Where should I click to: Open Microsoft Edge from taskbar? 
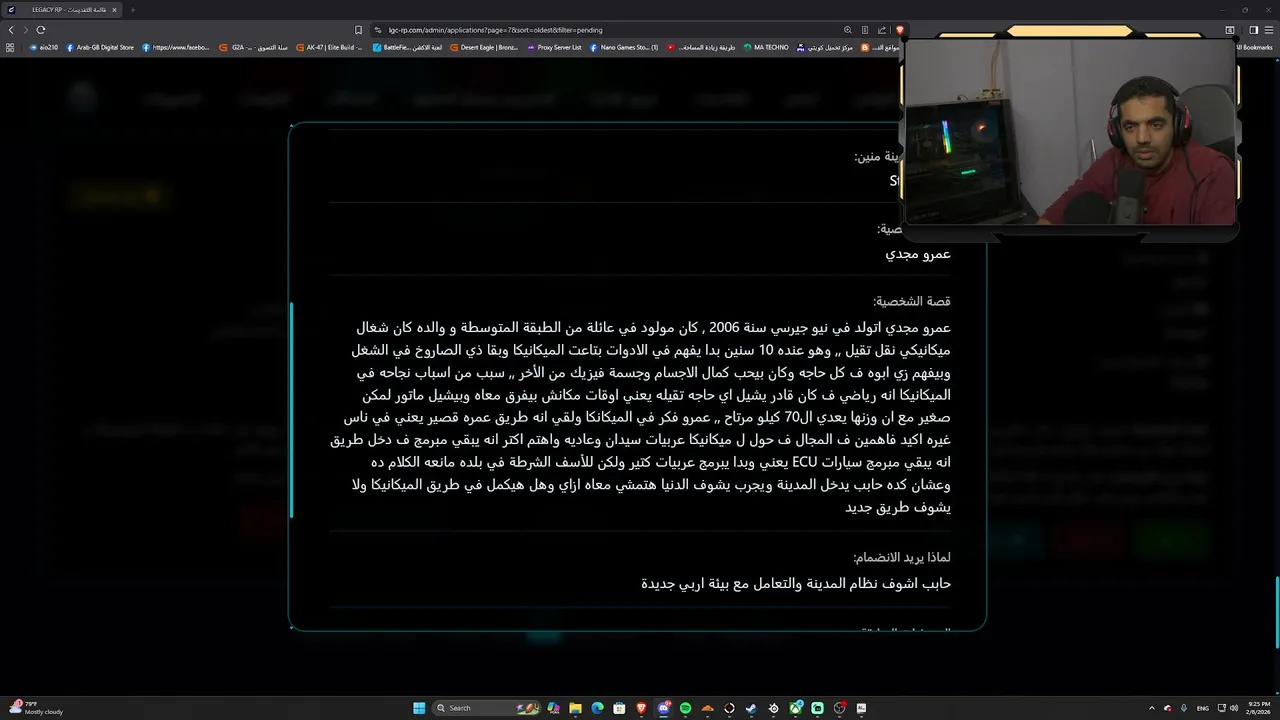pos(597,708)
